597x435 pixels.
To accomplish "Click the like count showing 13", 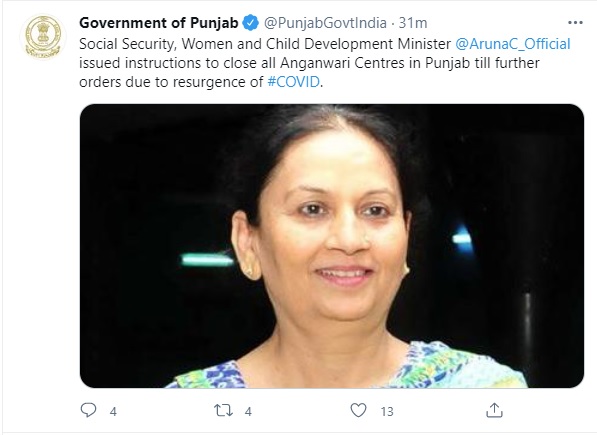I will click(387, 411).
